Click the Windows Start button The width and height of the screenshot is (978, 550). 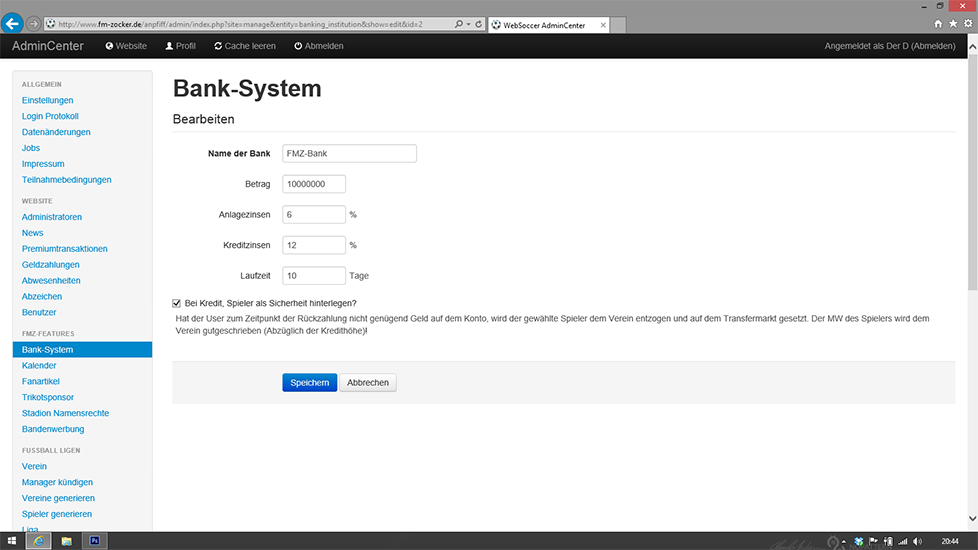(10, 541)
